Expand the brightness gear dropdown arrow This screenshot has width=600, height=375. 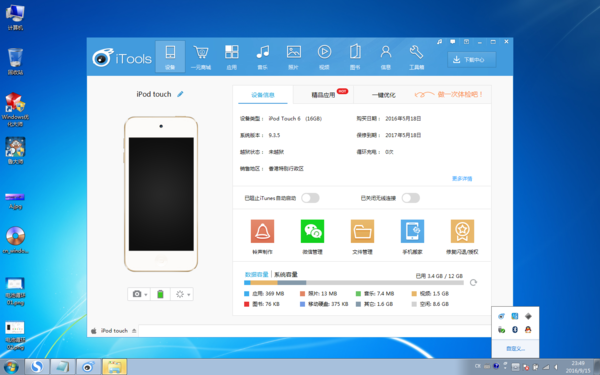tap(189, 295)
